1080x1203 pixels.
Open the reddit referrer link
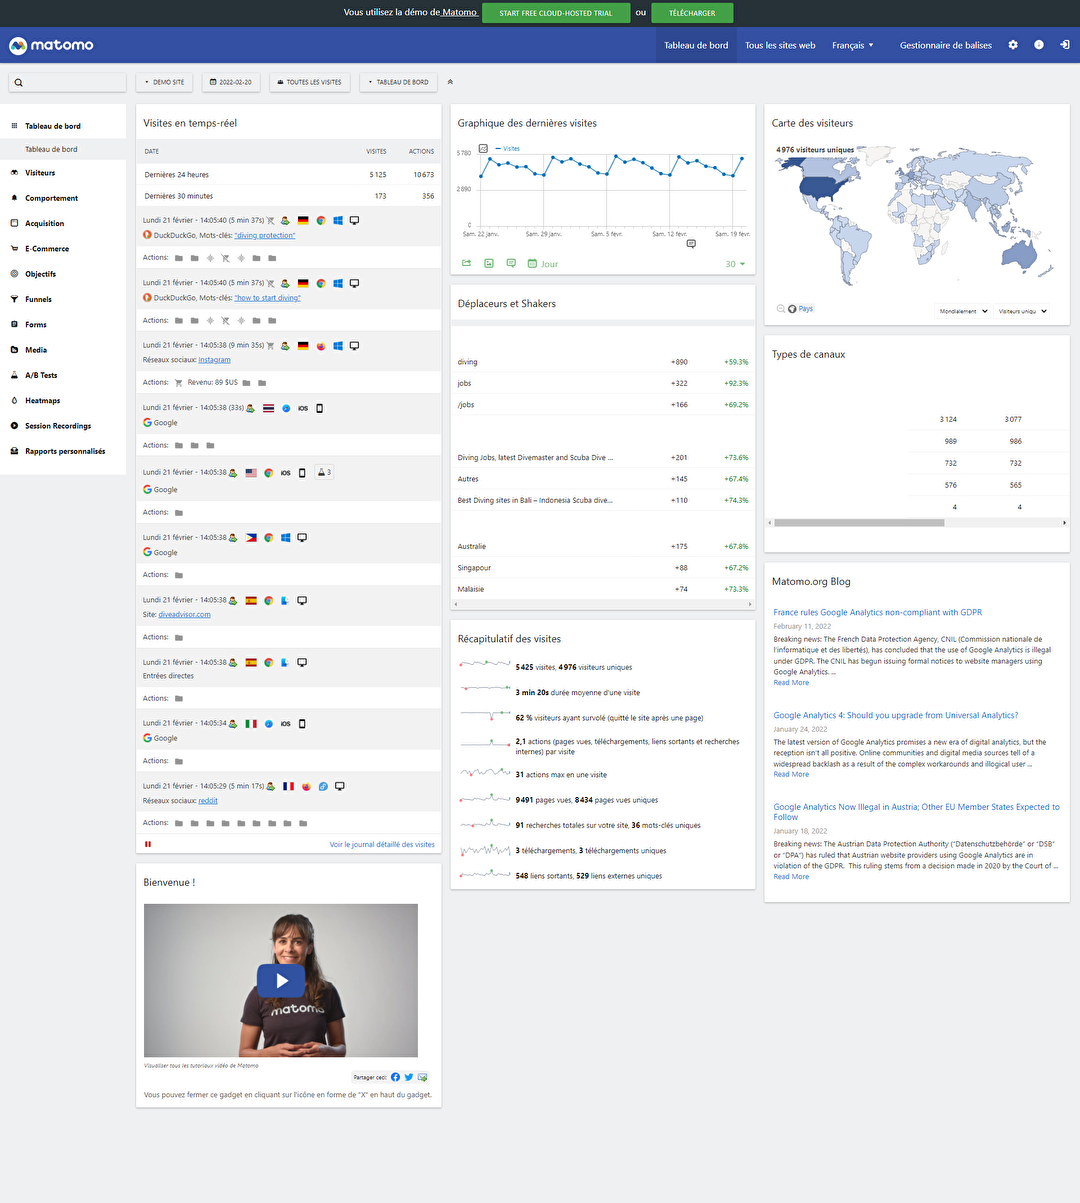pyautogui.click(x=208, y=801)
